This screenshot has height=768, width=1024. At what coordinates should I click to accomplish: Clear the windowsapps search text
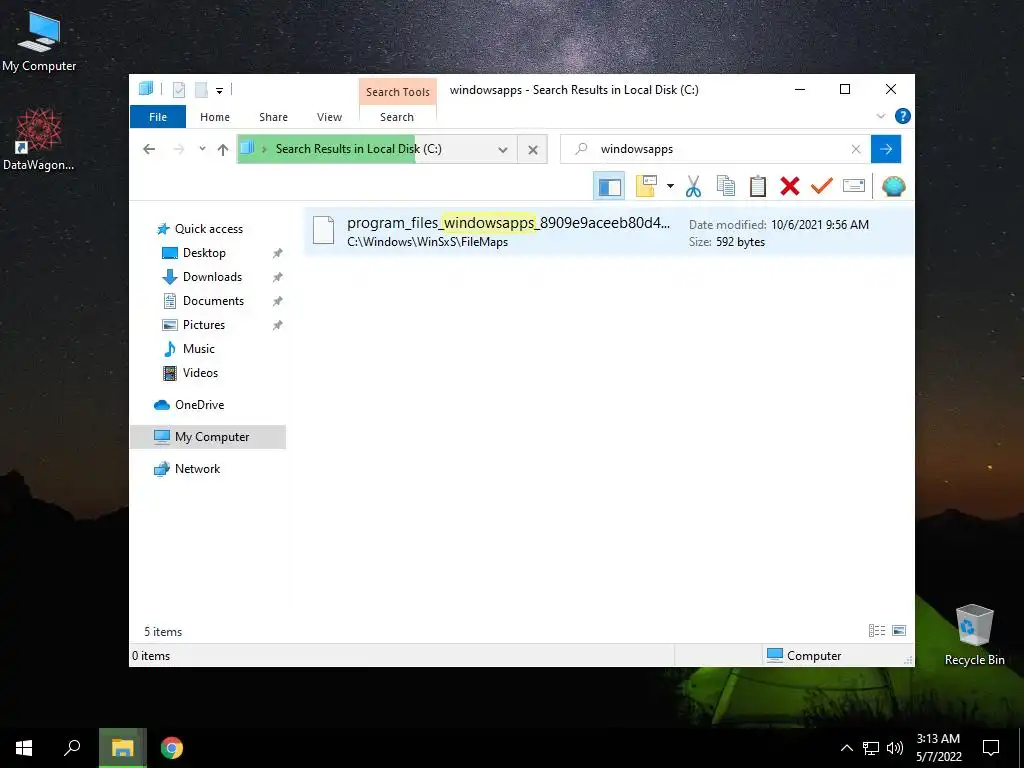pyautogui.click(x=856, y=150)
